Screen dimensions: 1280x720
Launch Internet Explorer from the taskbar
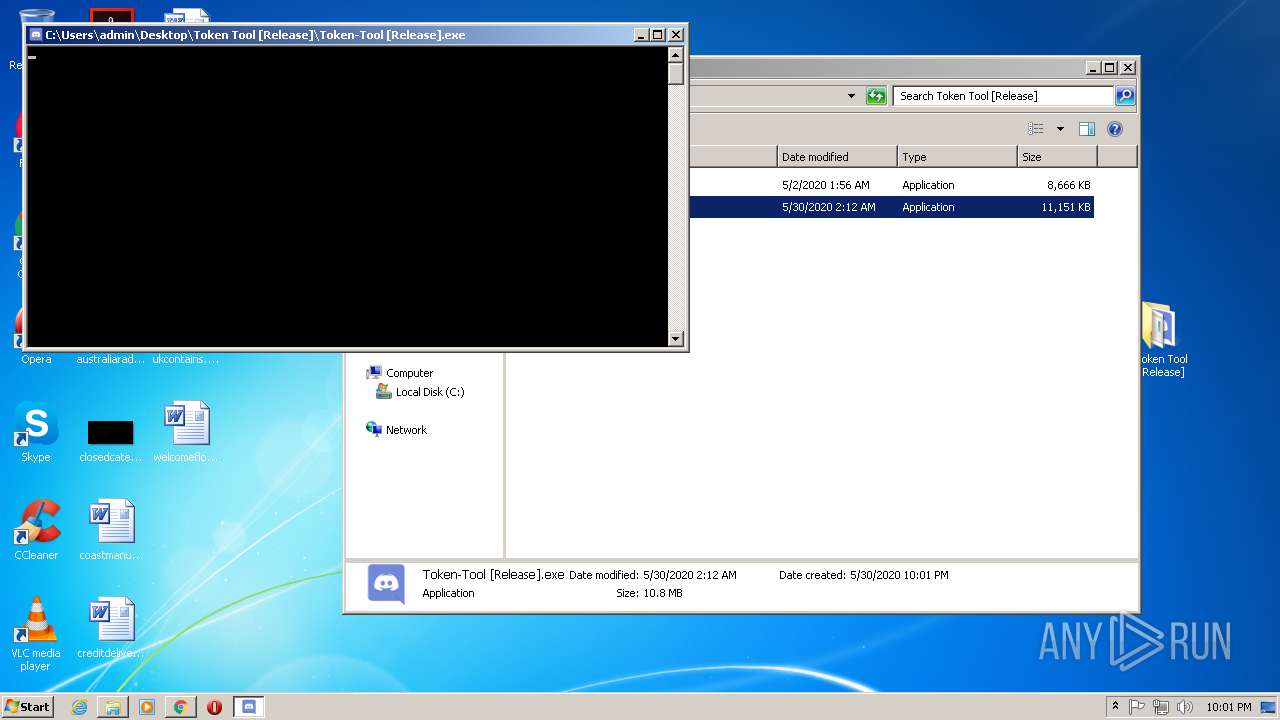pyautogui.click(x=79, y=707)
